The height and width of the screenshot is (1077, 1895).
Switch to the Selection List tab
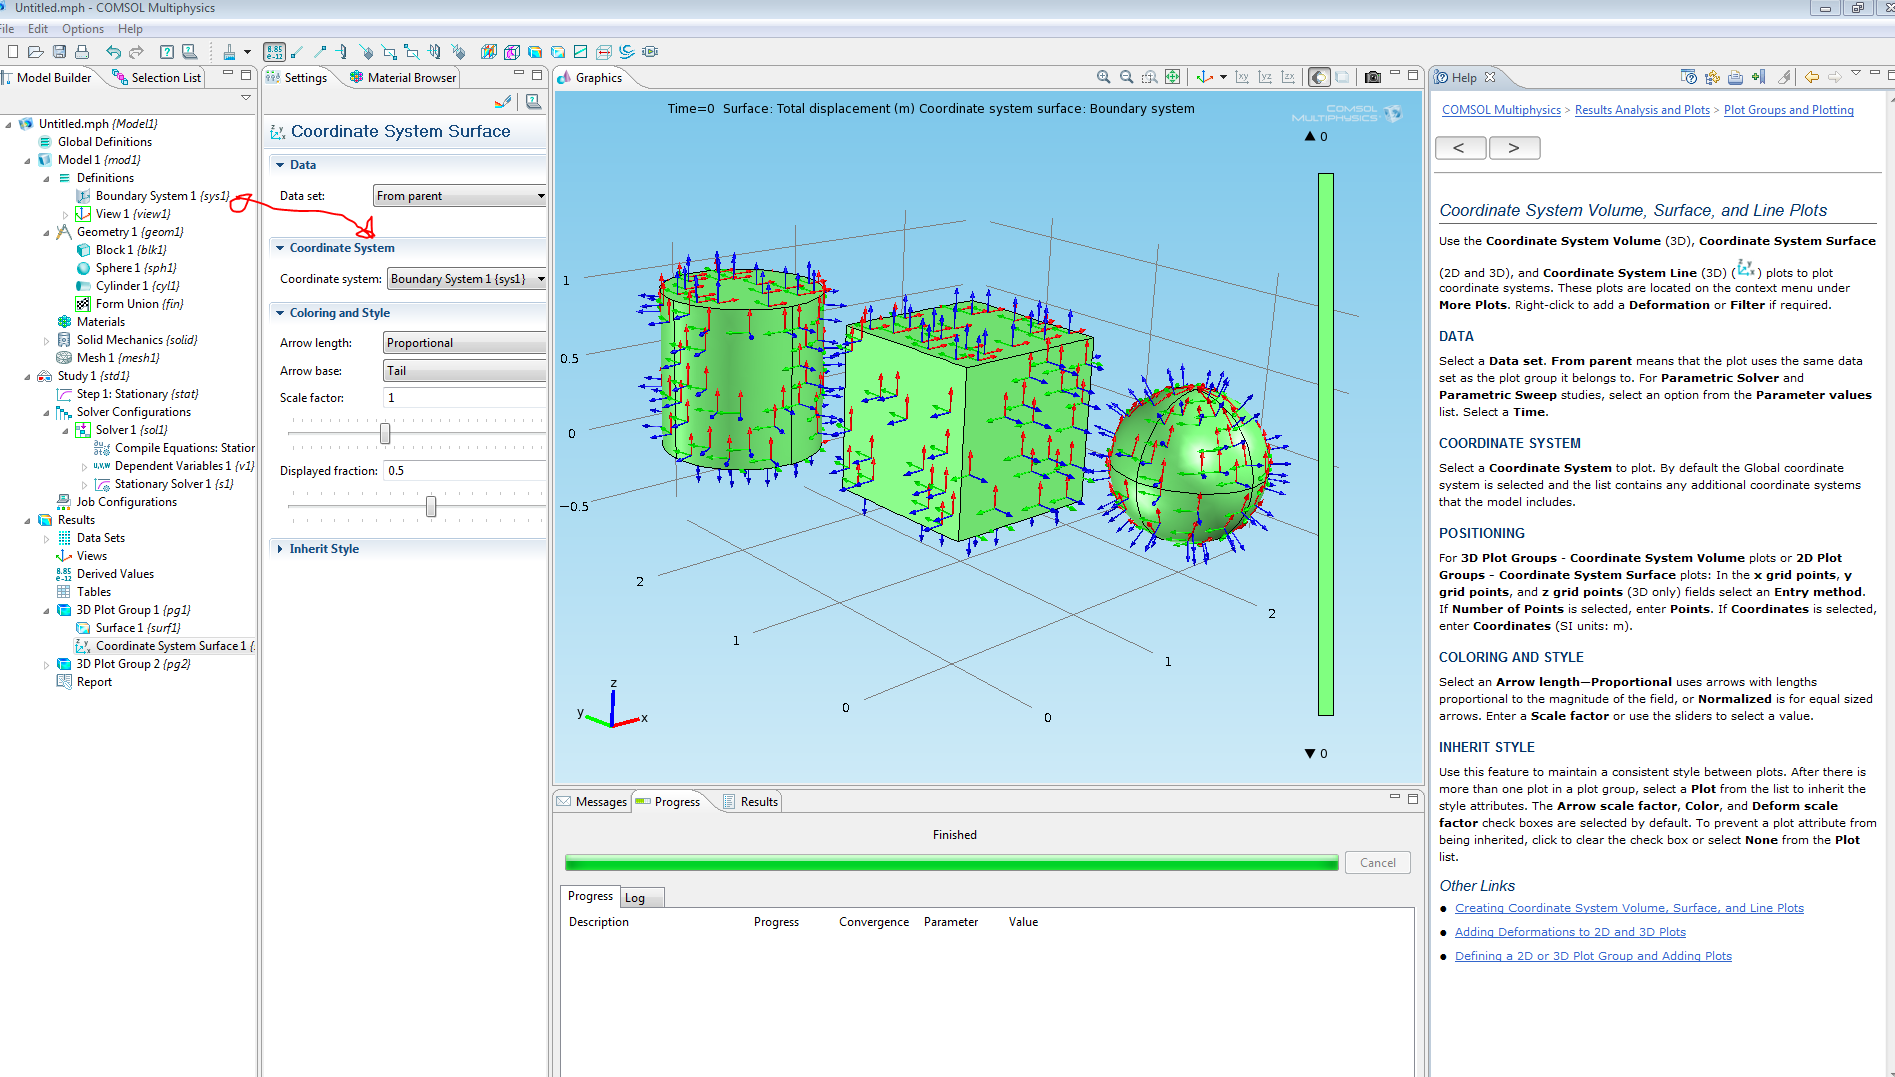[x=156, y=77]
